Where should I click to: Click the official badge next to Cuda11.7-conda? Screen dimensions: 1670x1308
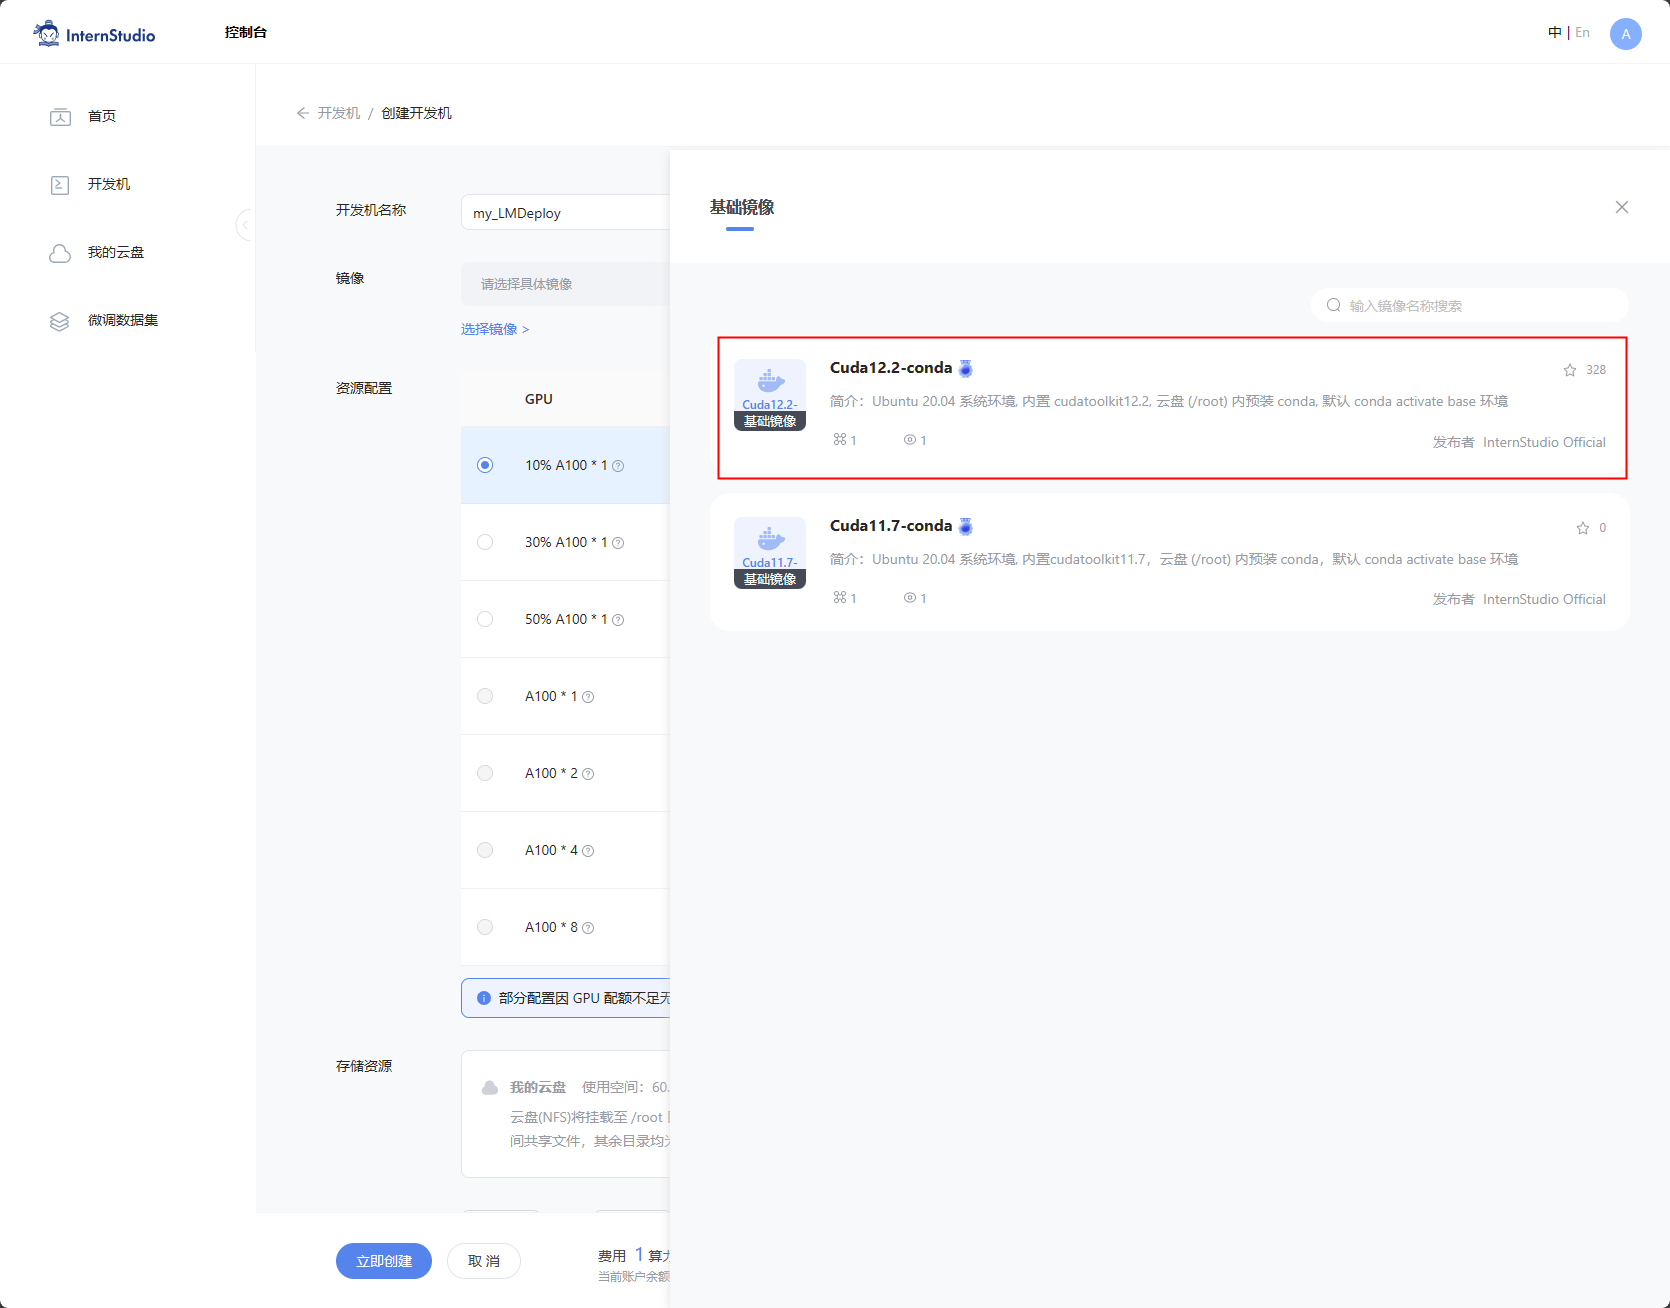[x=966, y=526]
